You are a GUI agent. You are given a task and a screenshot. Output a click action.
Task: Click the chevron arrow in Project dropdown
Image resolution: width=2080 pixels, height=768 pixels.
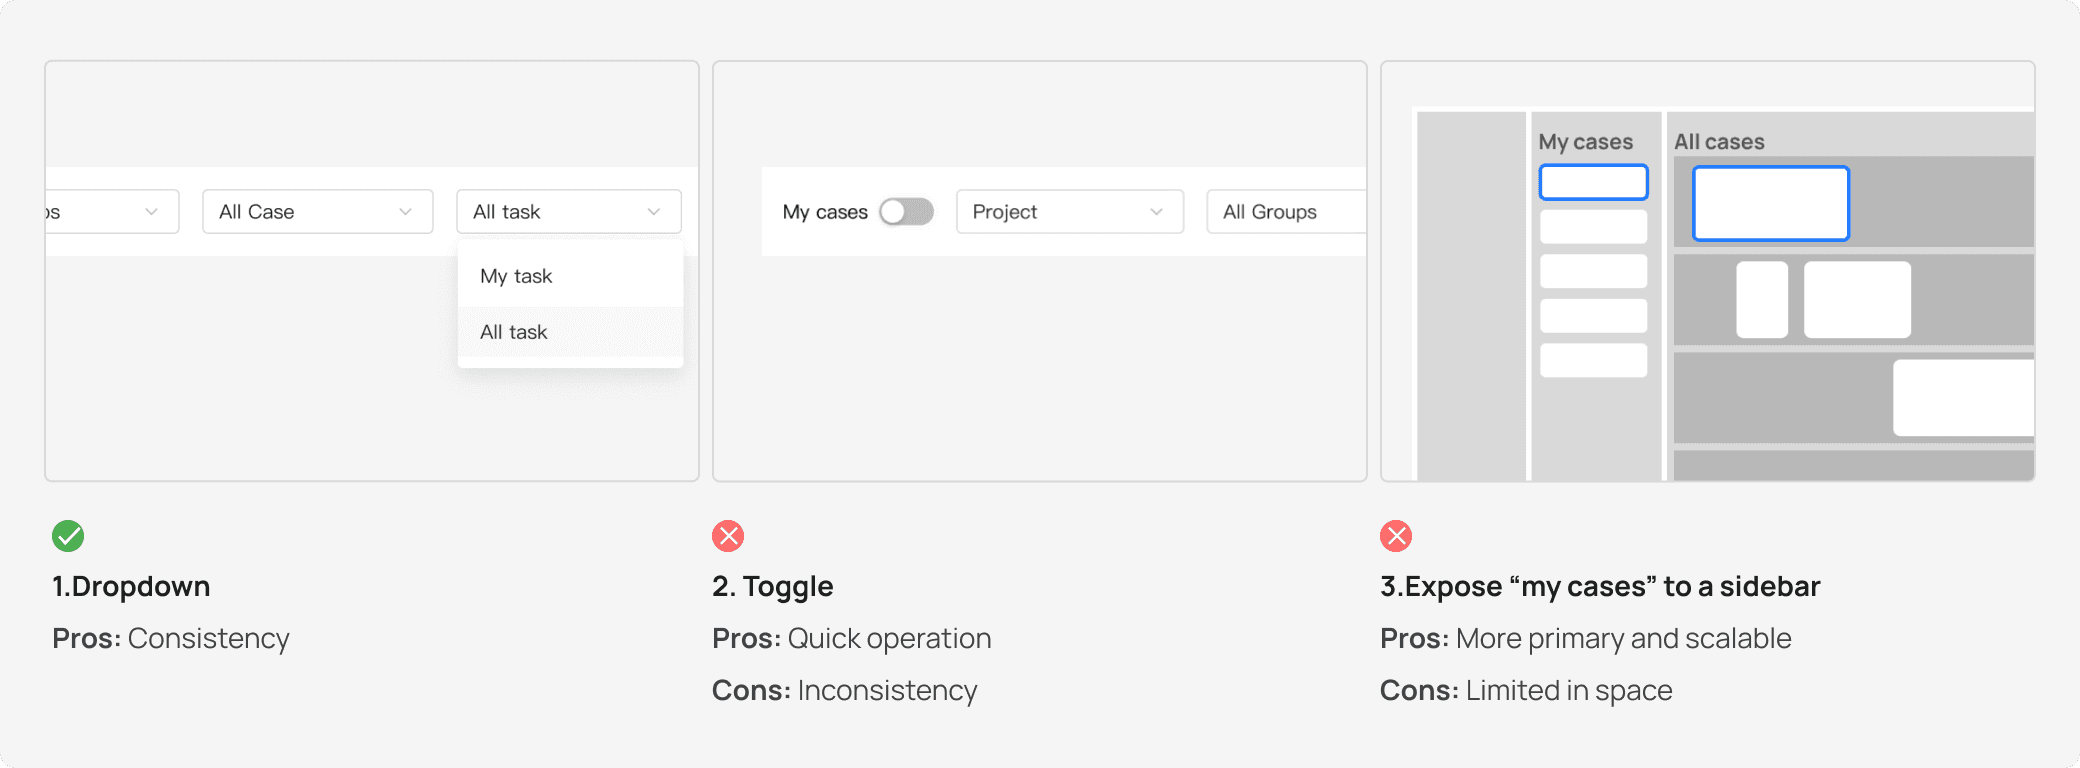(1156, 212)
